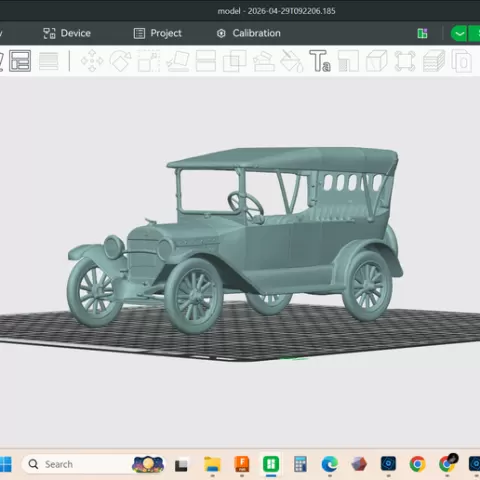480x480 pixels.
Task: Open the Cut tool
Action: [206, 61]
